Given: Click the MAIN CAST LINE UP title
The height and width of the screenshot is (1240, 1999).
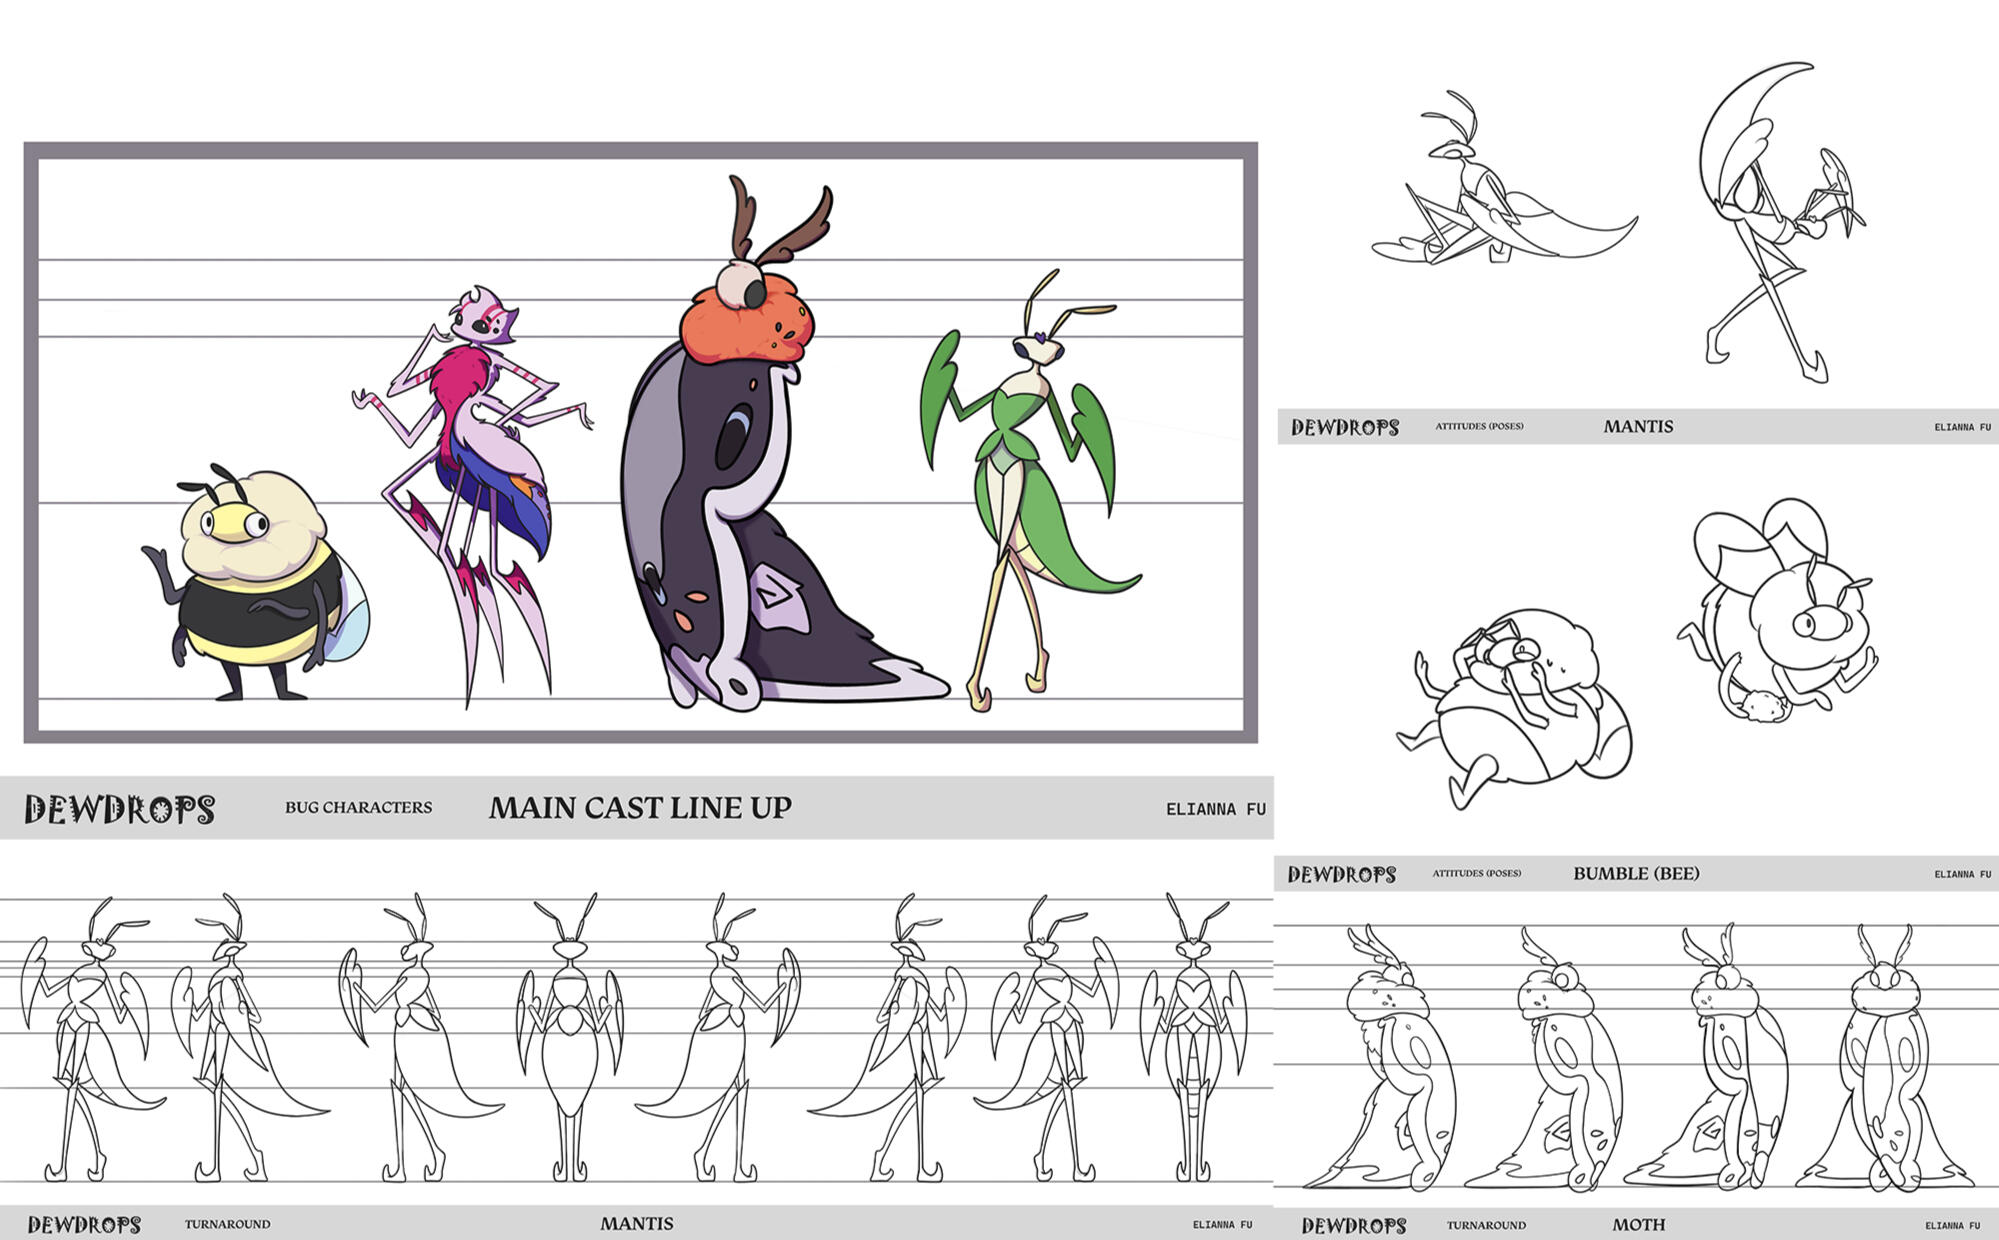Looking at the screenshot, I should coord(640,808).
